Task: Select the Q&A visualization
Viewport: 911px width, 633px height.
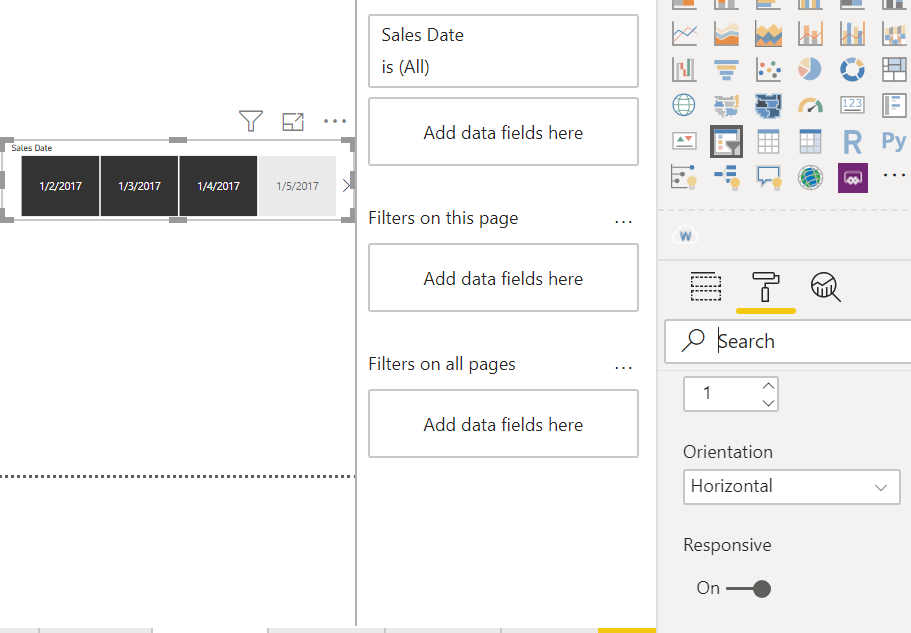Action: point(768,177)
